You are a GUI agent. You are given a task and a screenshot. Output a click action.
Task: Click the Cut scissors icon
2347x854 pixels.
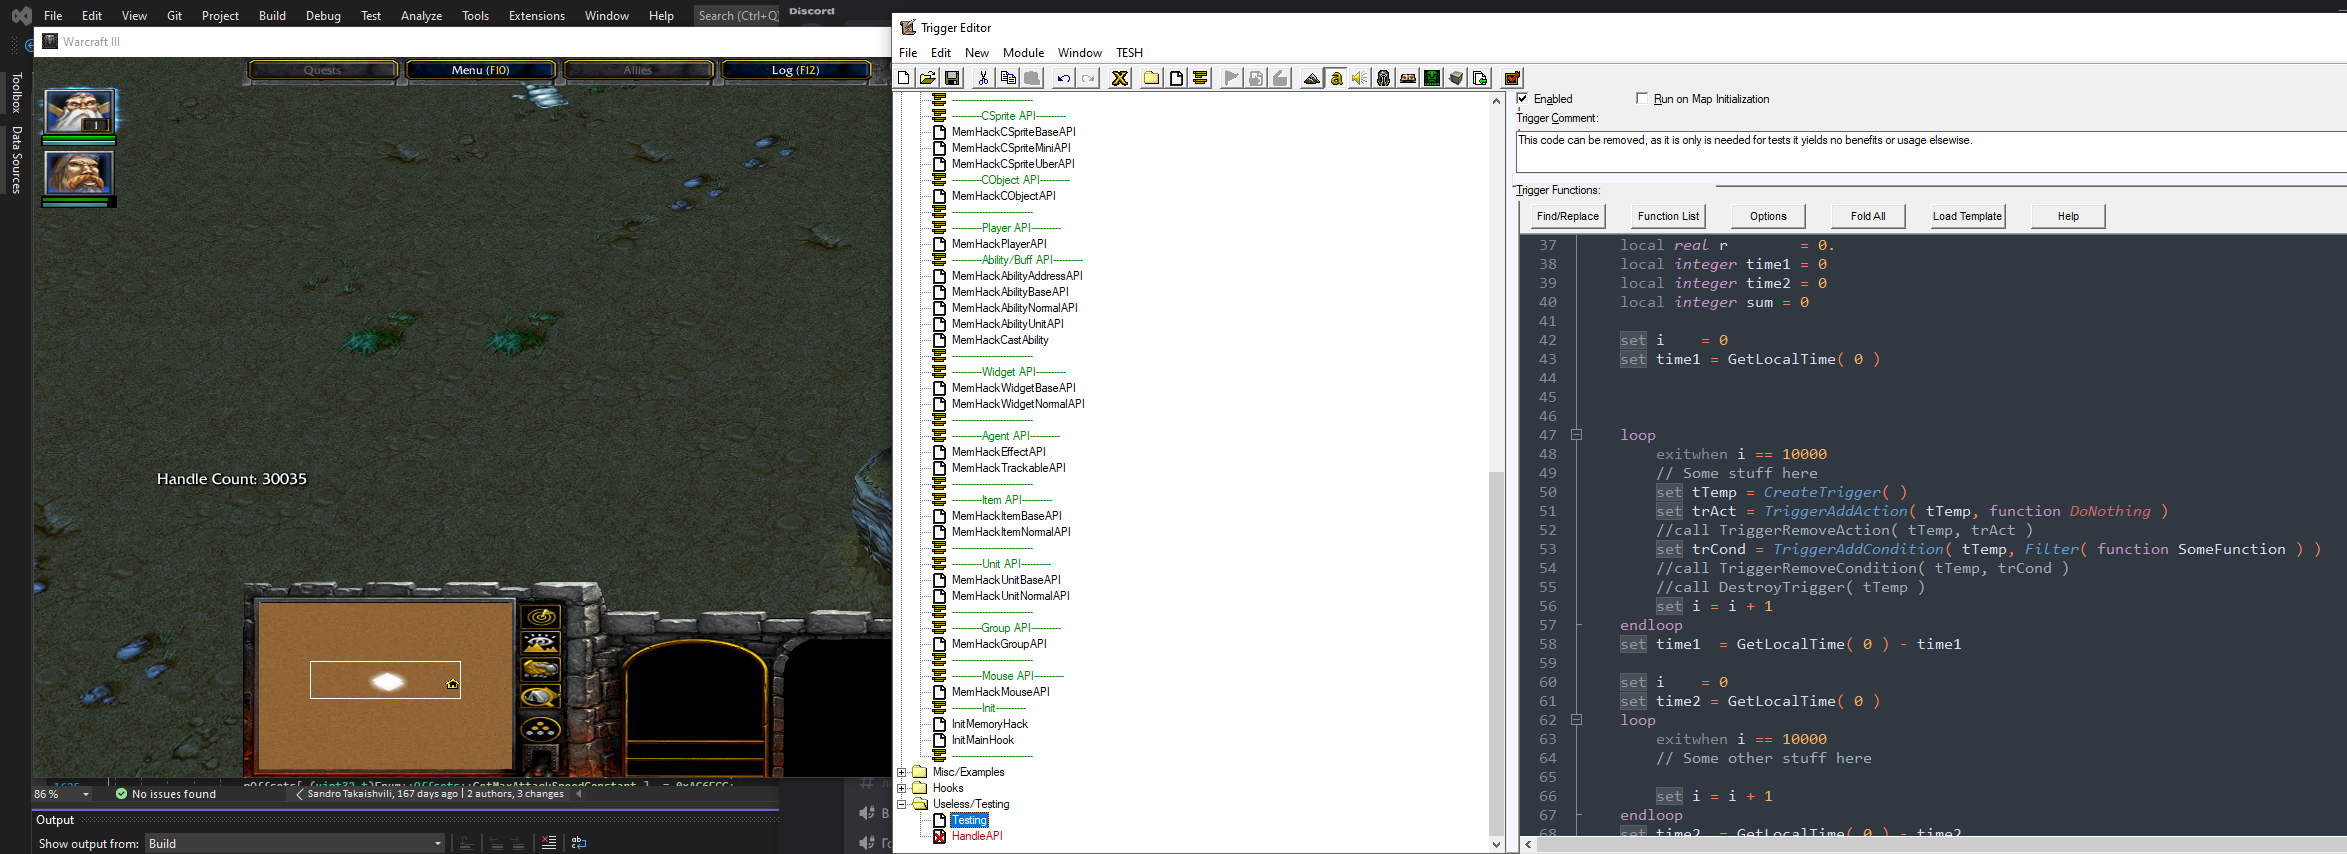pos(984,78)
